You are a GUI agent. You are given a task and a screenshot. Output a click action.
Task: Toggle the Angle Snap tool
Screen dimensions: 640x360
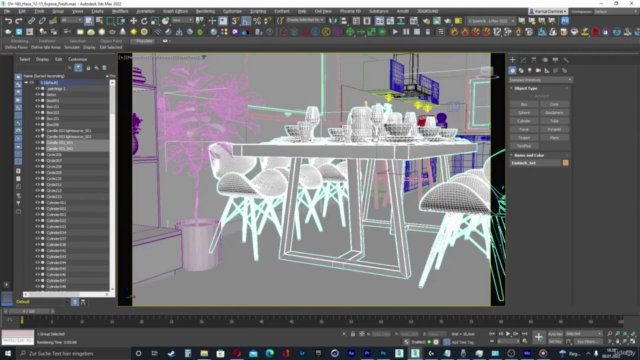[x=246, y=21]
